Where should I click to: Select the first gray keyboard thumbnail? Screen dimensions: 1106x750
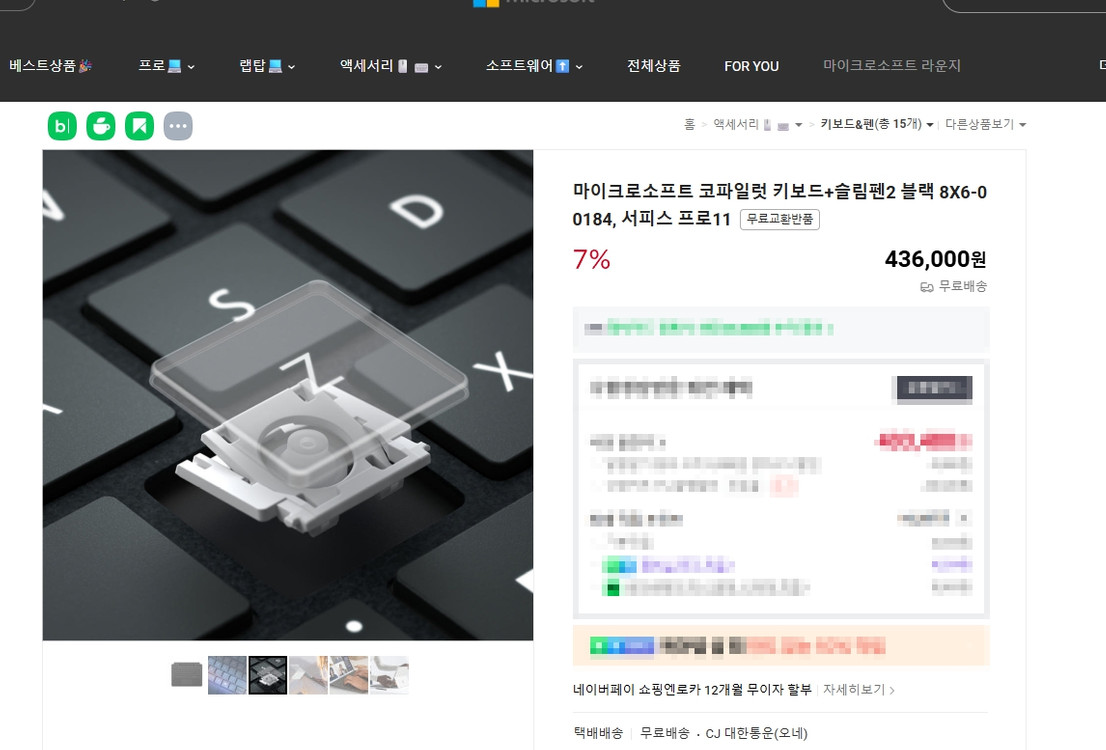click(x=186, y=674)
